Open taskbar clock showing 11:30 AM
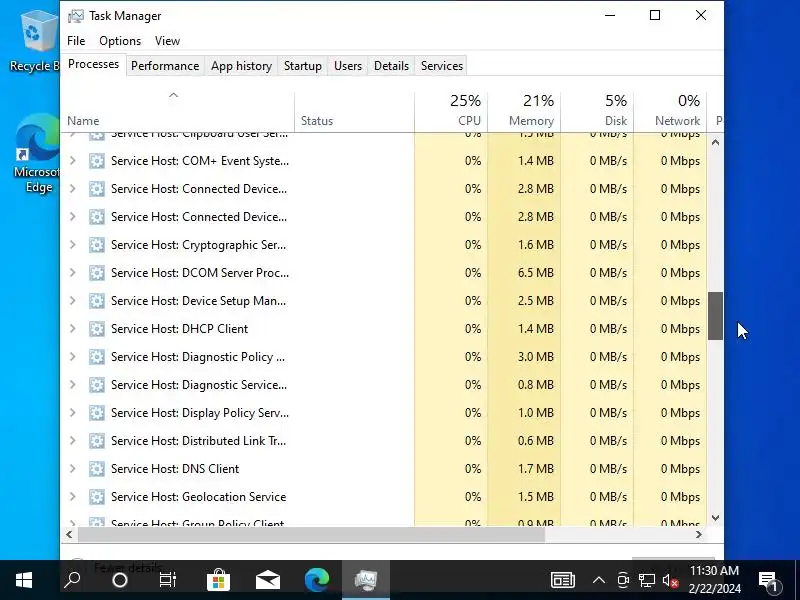The height and width of the screenshot is (600, 800). (714, 580)
